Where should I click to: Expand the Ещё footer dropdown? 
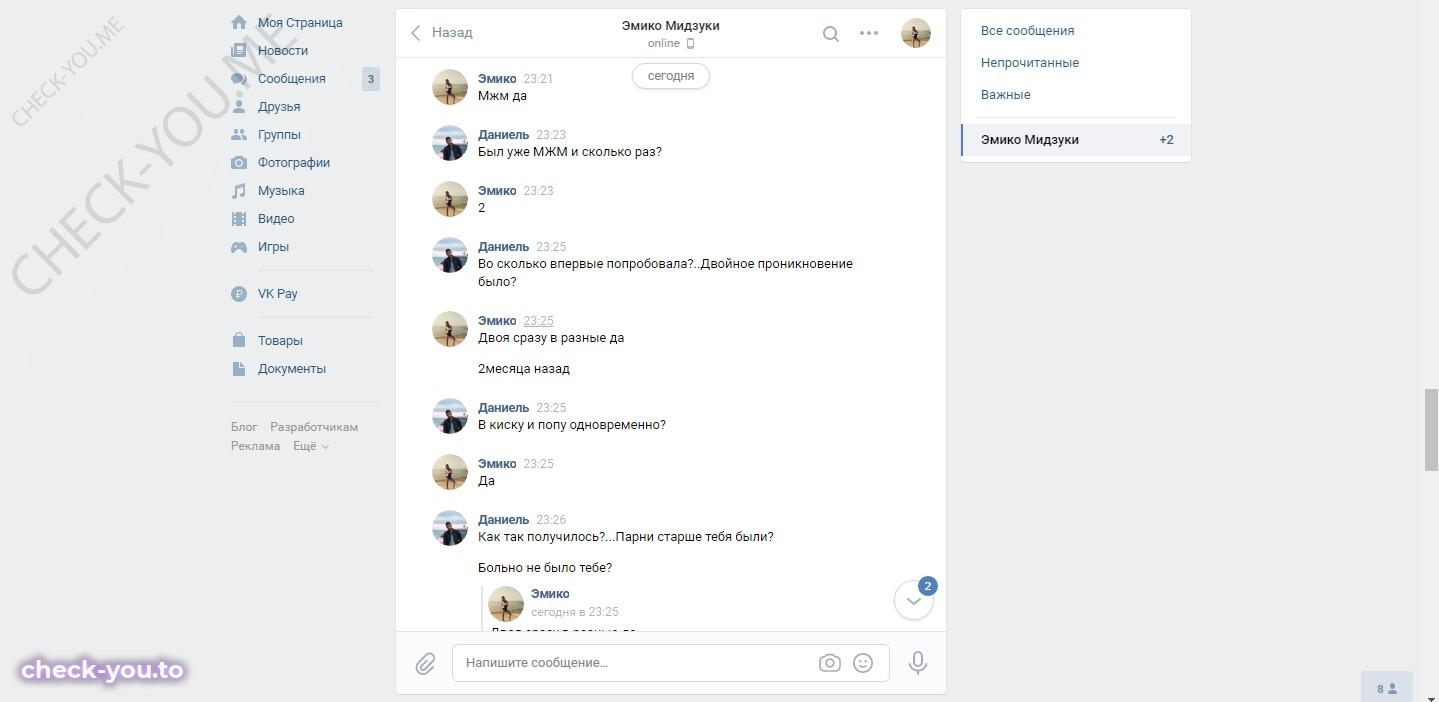(311, 446)
